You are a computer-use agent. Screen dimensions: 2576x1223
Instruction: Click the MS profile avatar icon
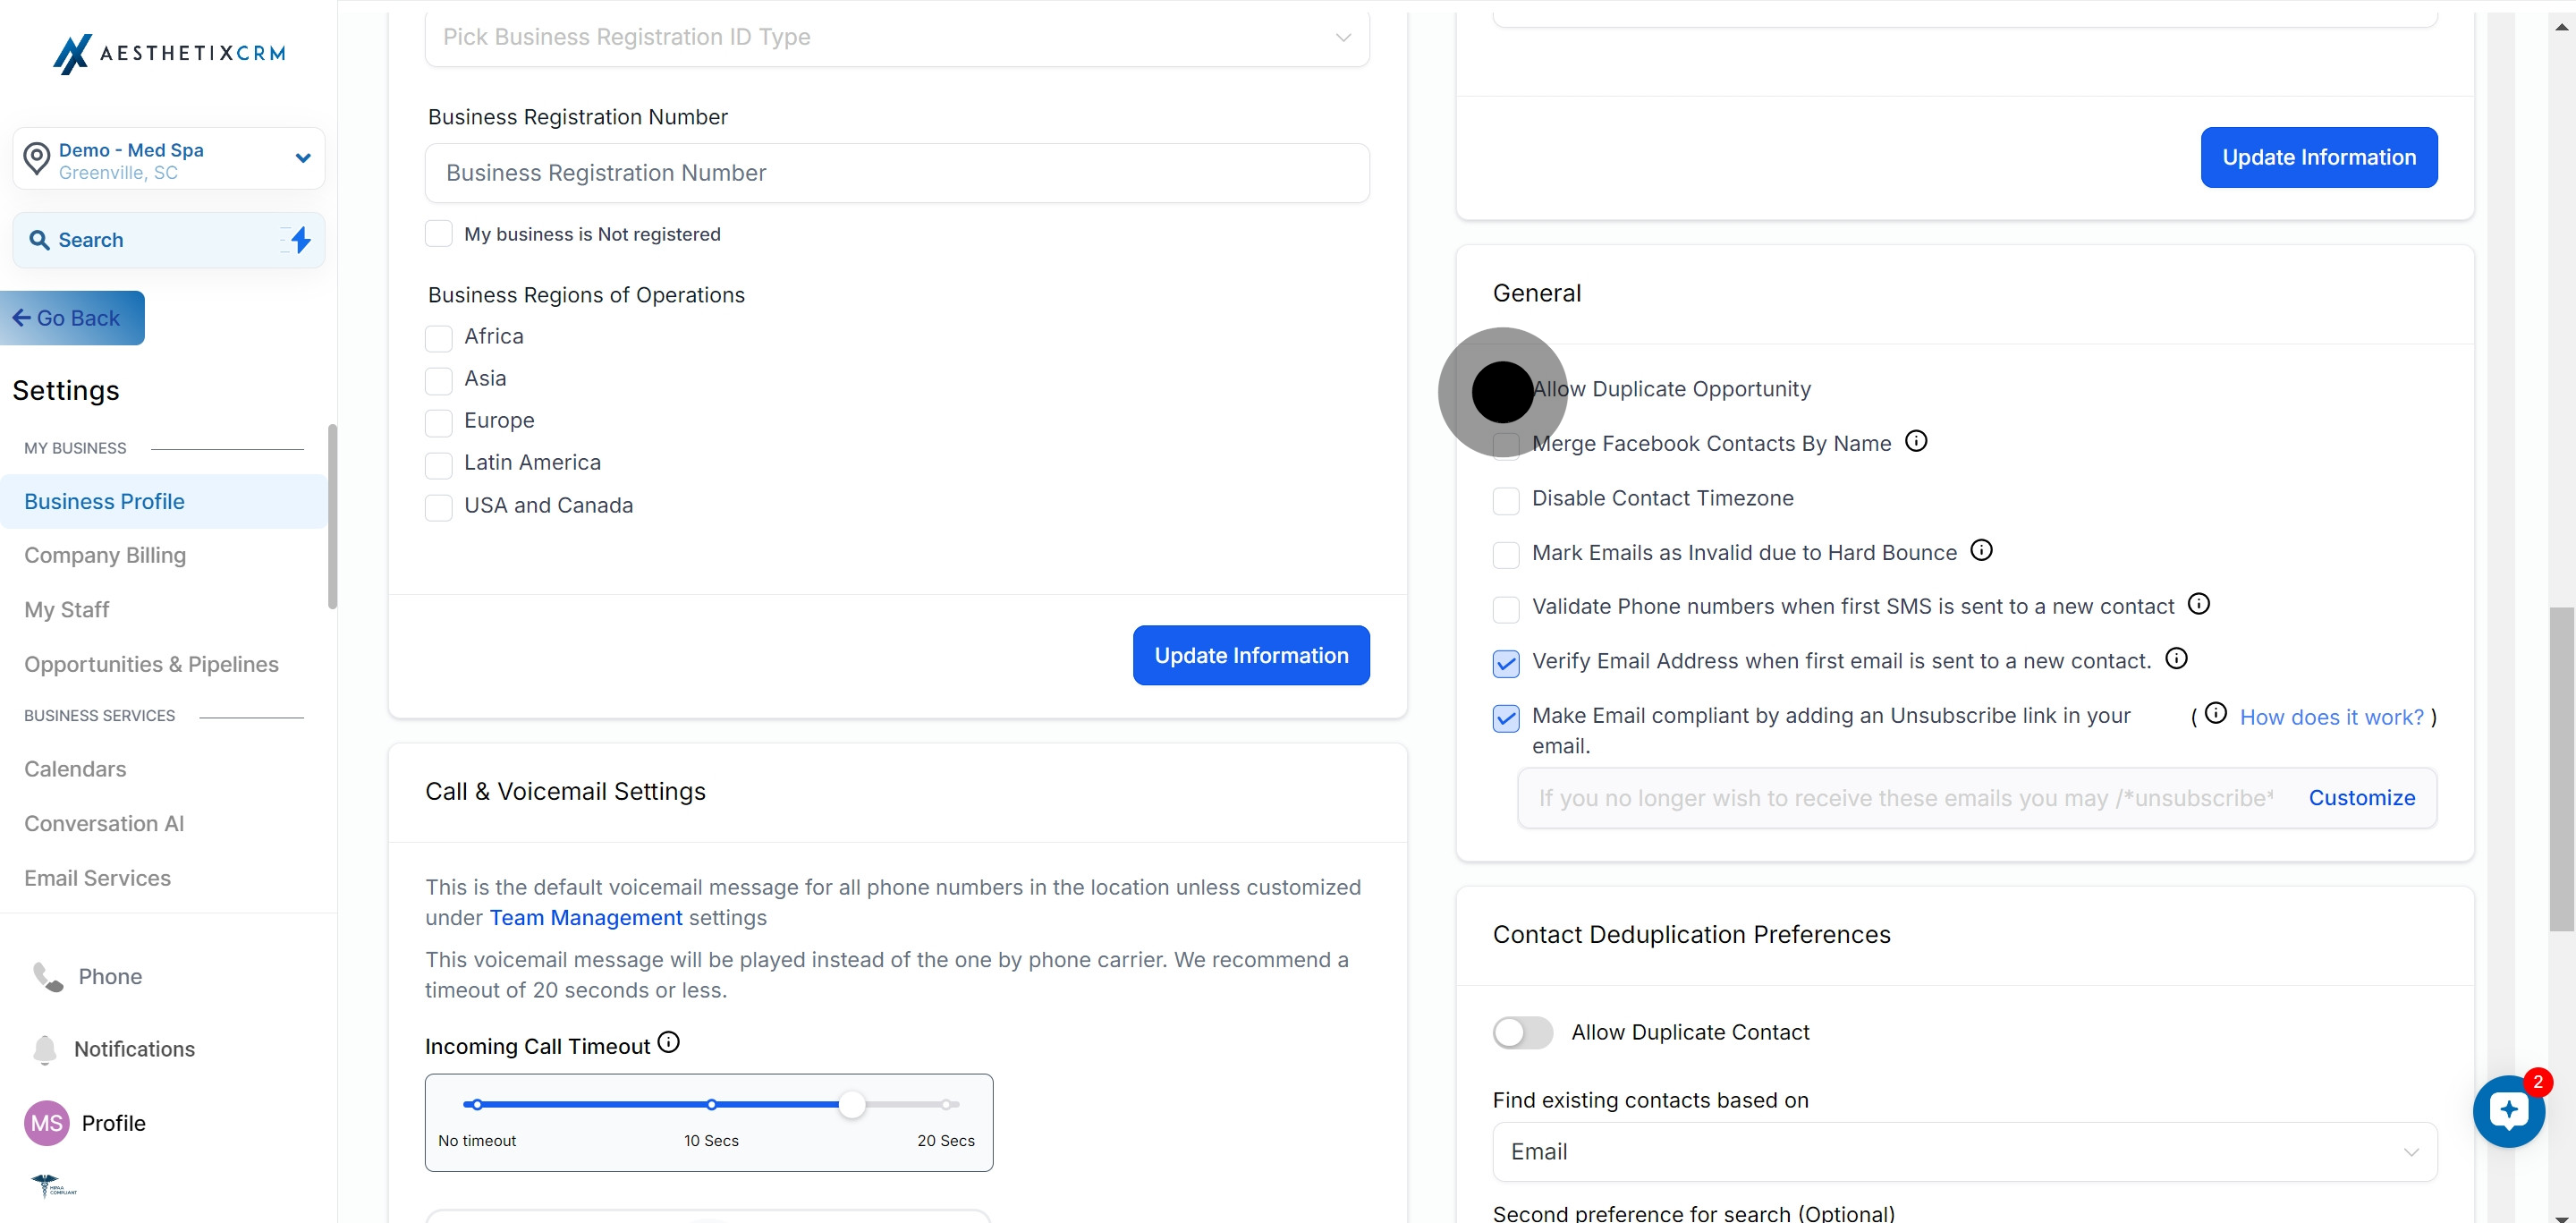pos(46,1122)
